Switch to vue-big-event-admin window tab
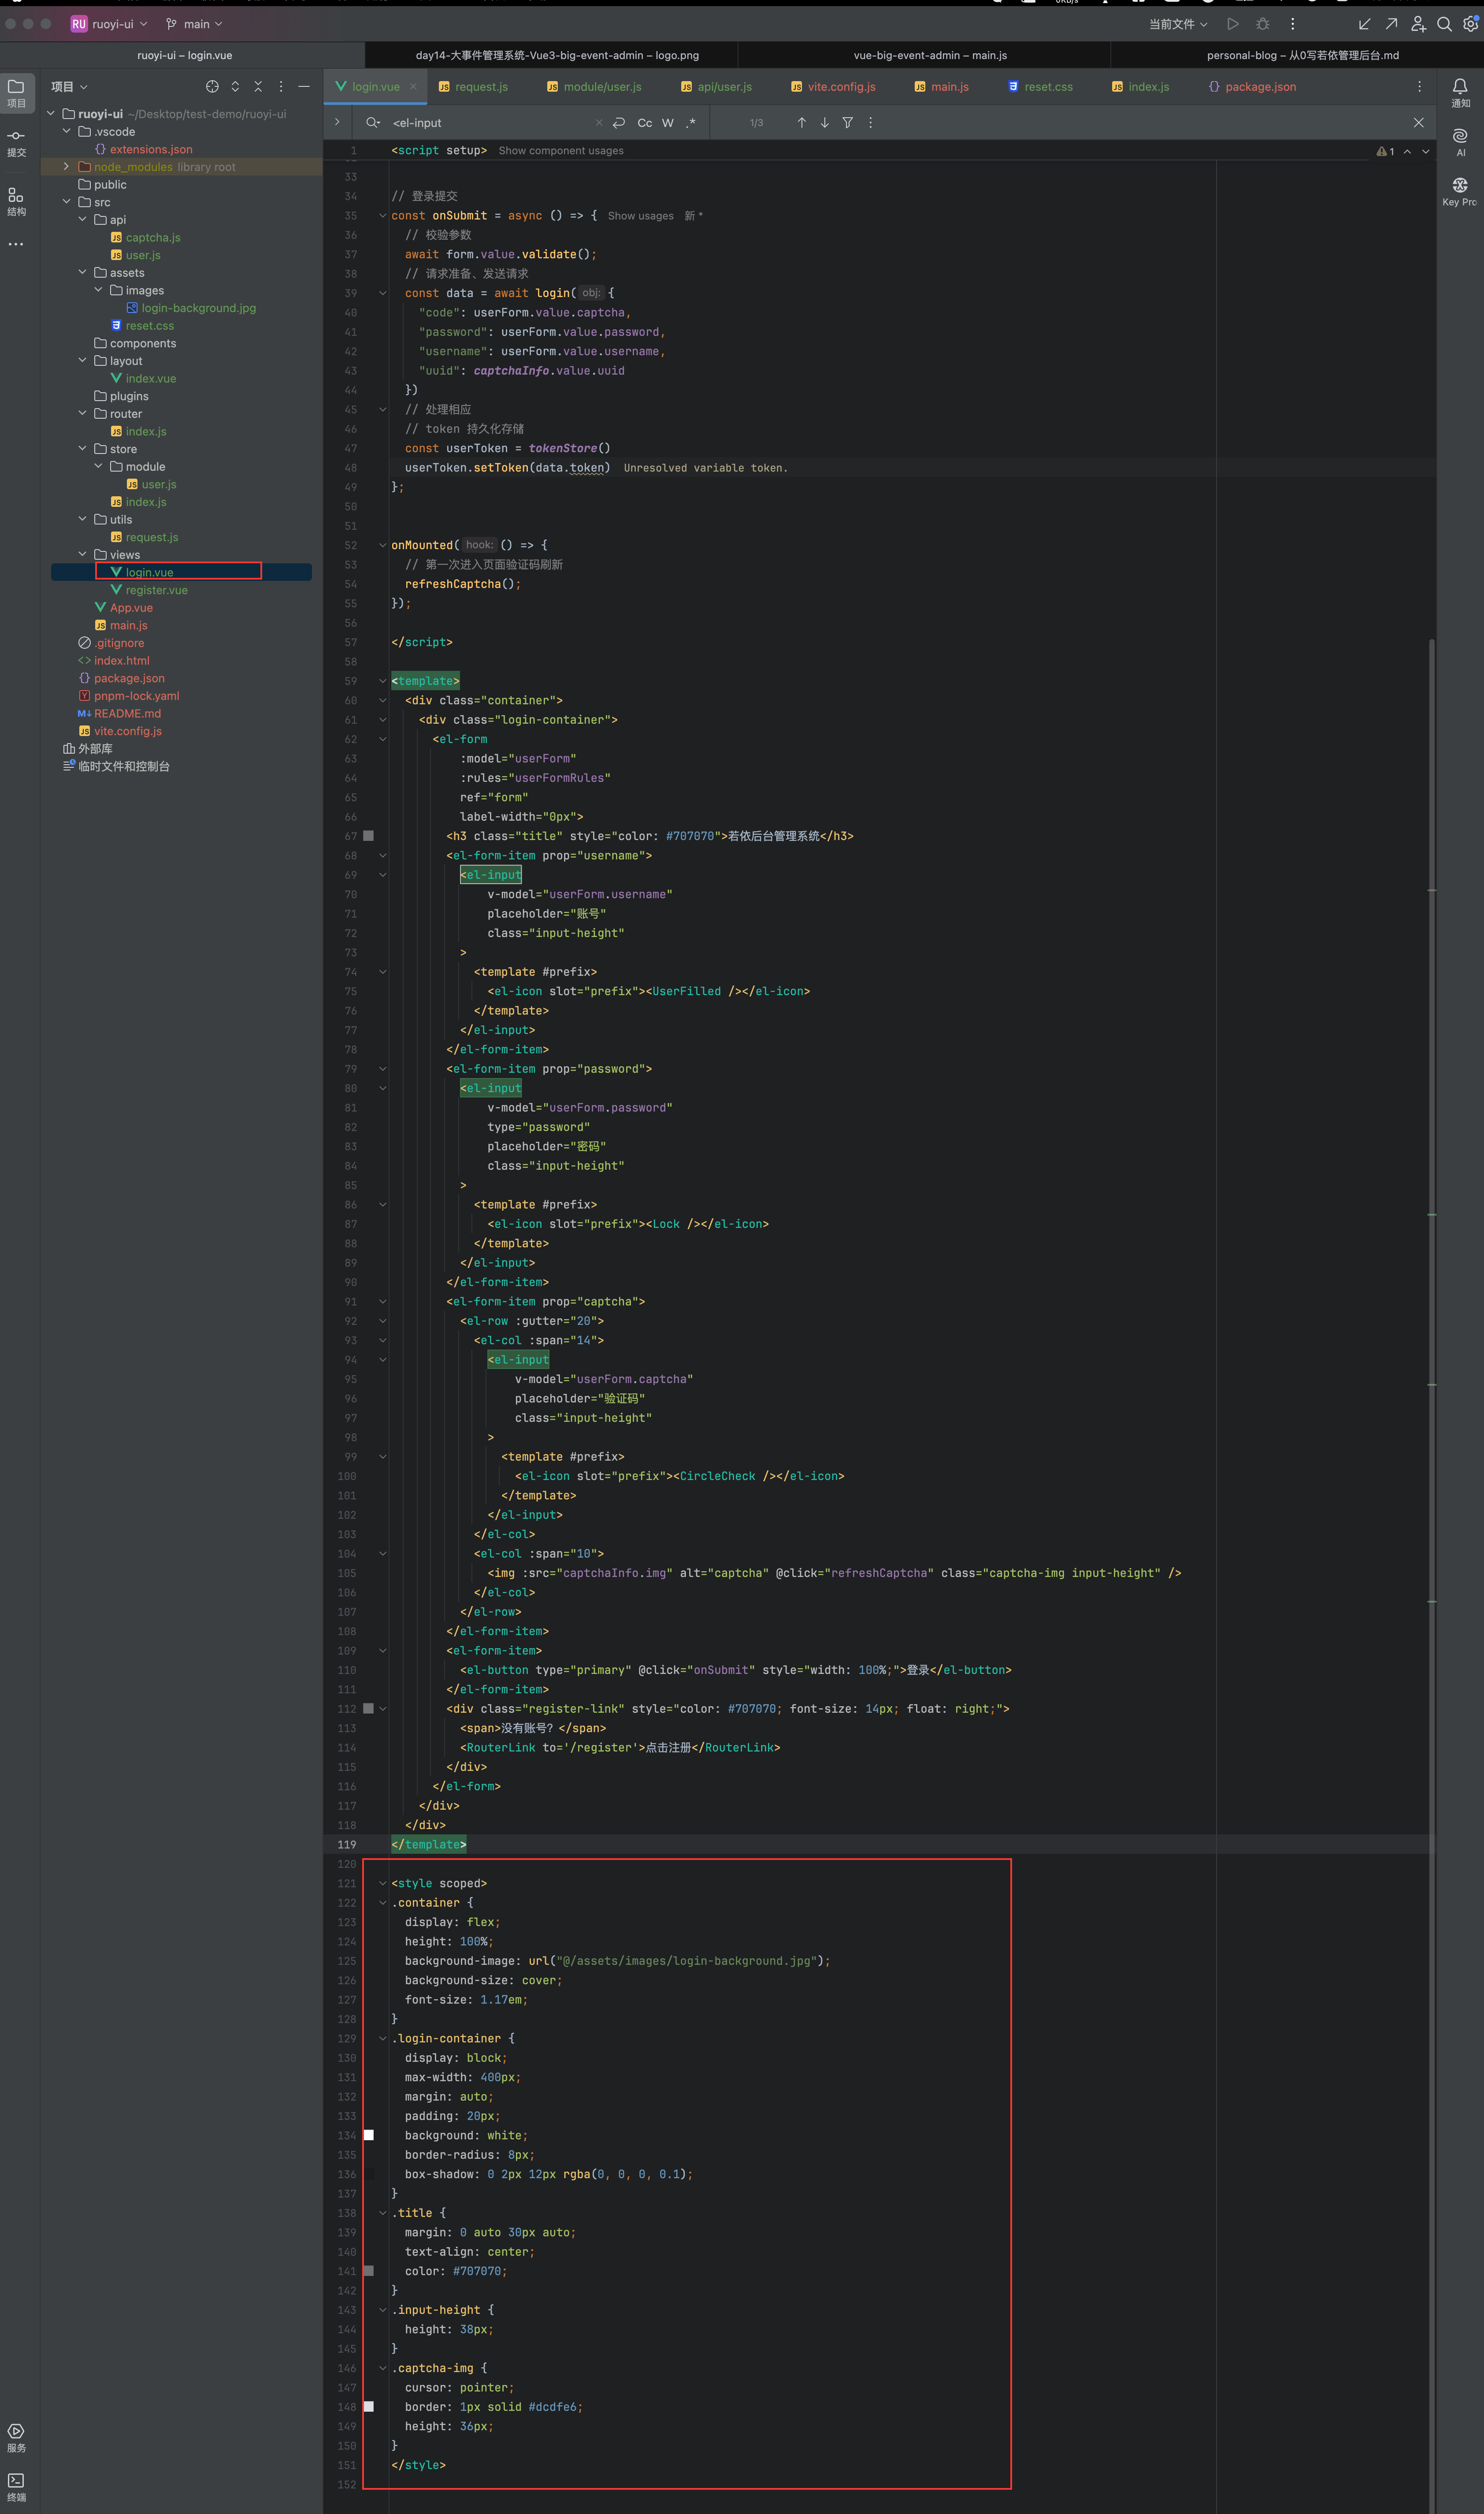Image resolution: width=1484 pixels, height=2514 pixels. coord(930,55)
